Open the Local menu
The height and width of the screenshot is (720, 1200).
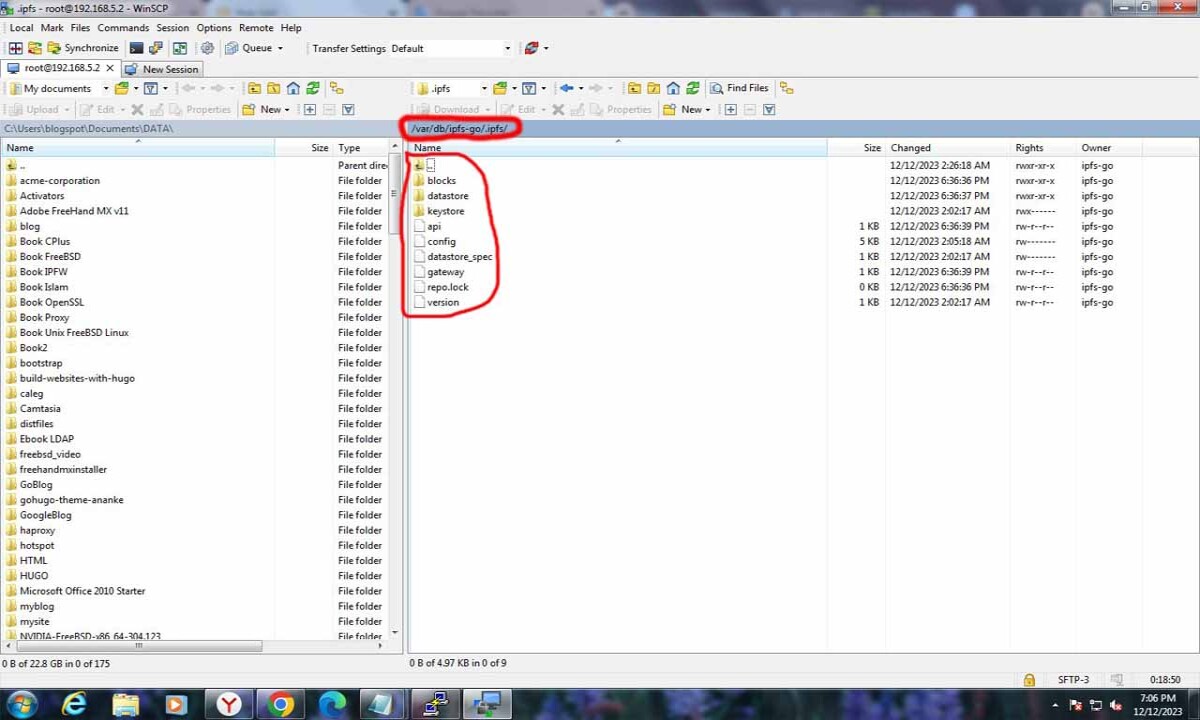(21, 28)
